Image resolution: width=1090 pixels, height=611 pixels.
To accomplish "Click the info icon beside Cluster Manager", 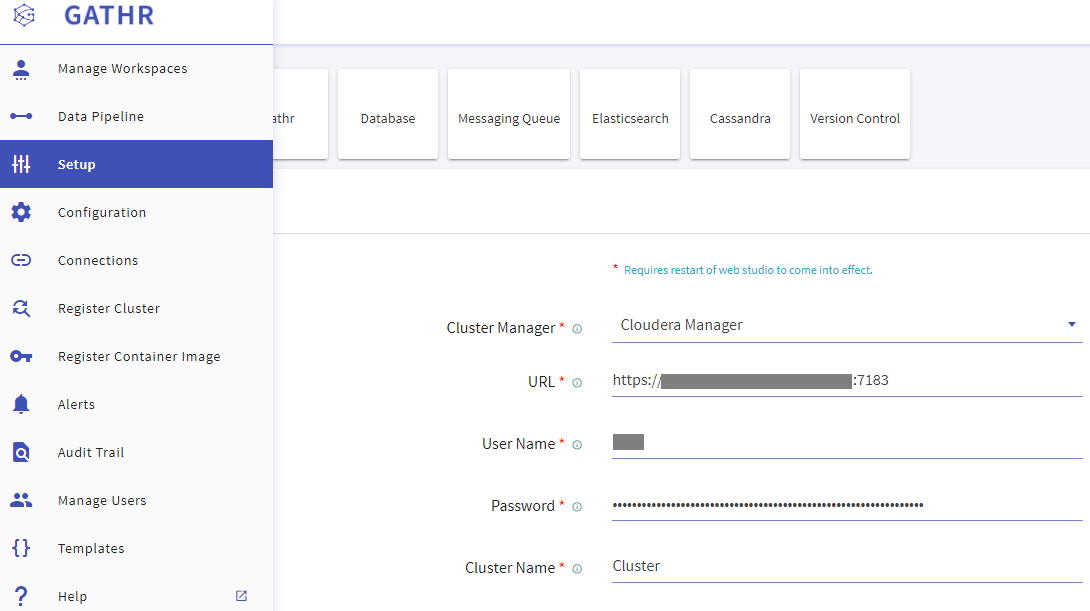I will 577,329.
